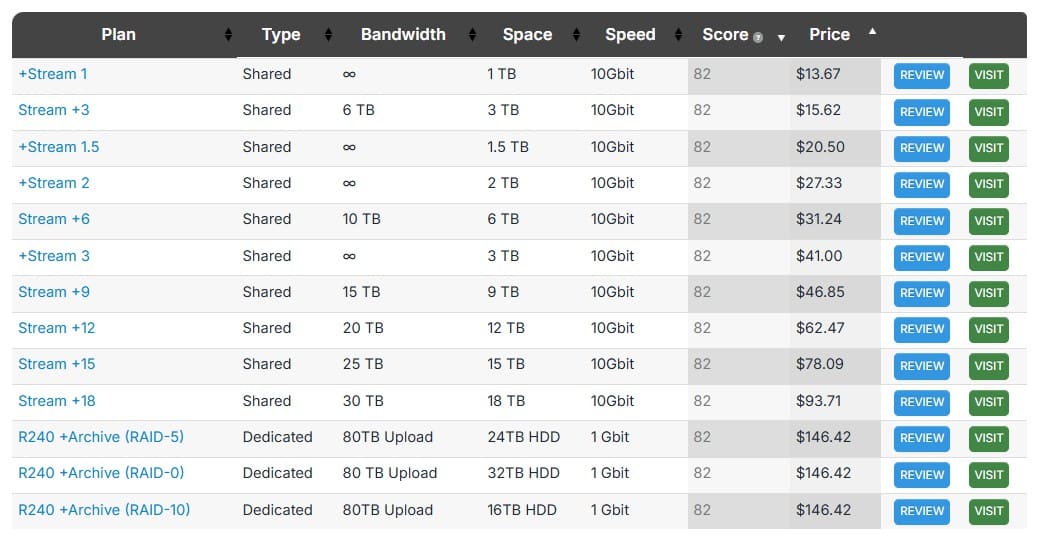Screen dimensions: 1037x543
Task: Click REVIEW button for Stream +12
Action: click(921, 329)
